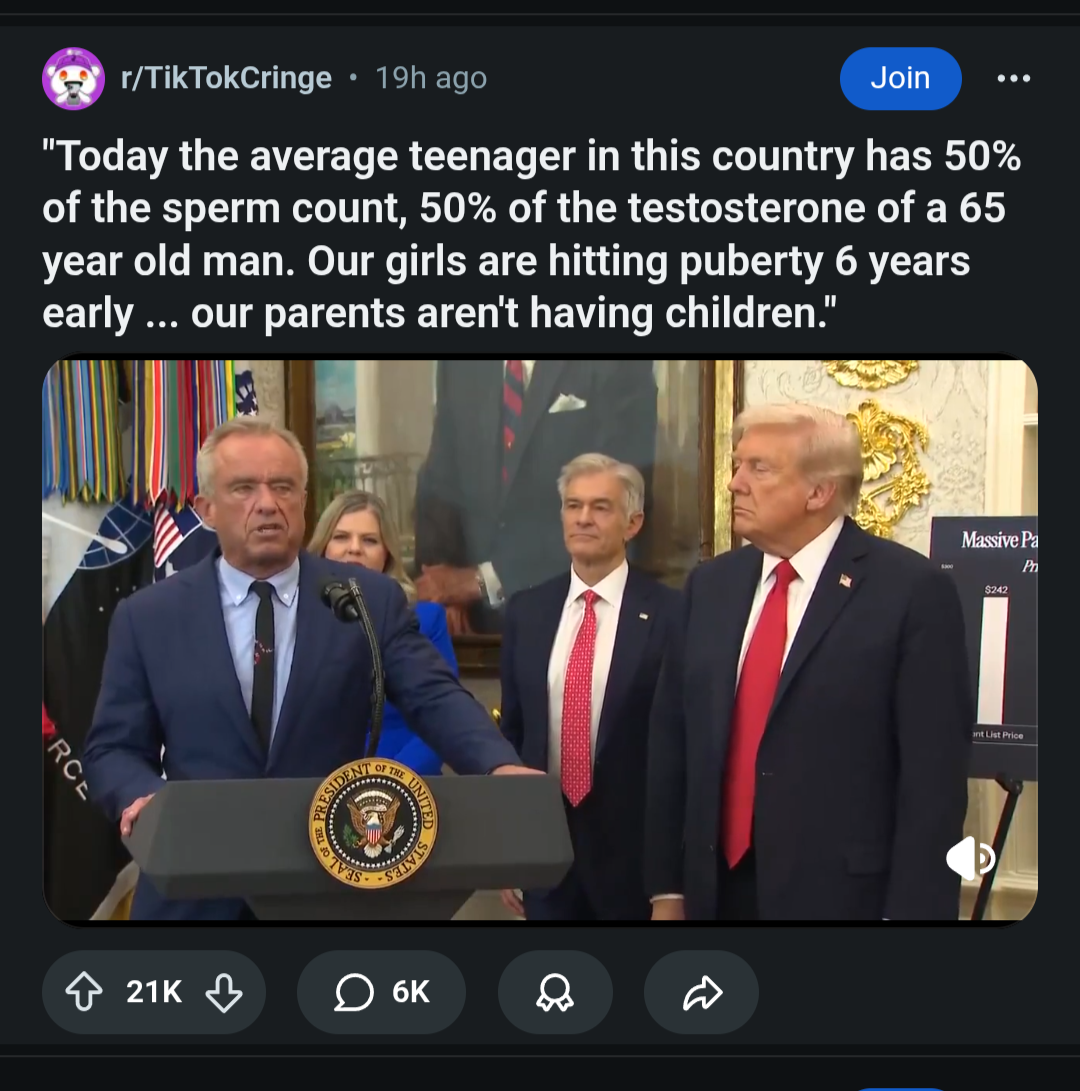This screenshot has height=1091, width=1080.
Task: Downvote the post
Action: [x=223, y=991]
